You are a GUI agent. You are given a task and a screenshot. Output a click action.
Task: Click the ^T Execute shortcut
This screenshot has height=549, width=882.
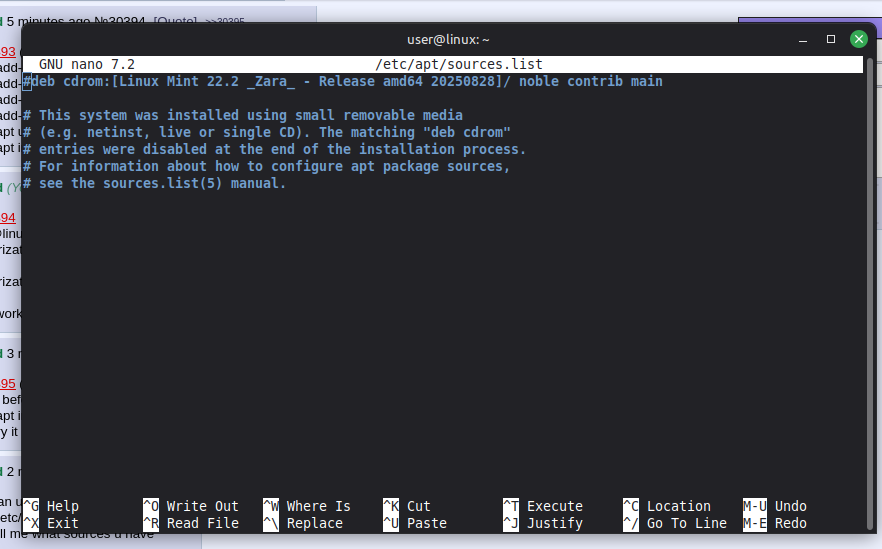543,506
